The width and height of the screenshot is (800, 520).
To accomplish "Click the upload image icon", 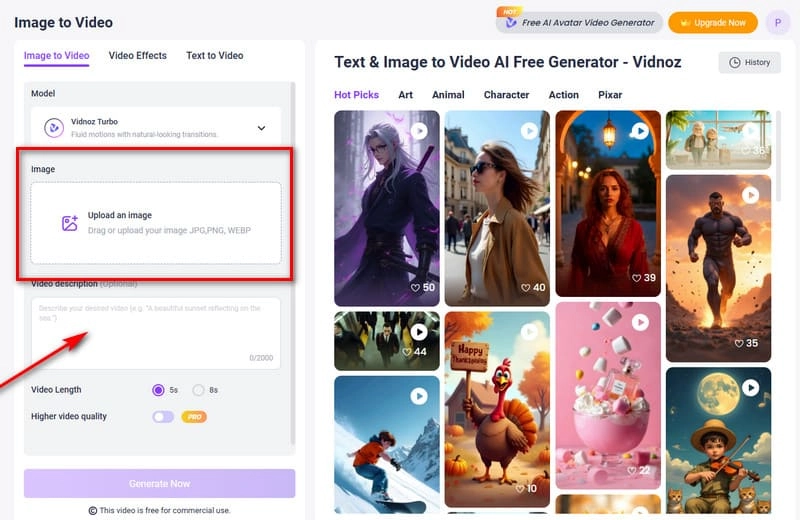I will (69, 223).
